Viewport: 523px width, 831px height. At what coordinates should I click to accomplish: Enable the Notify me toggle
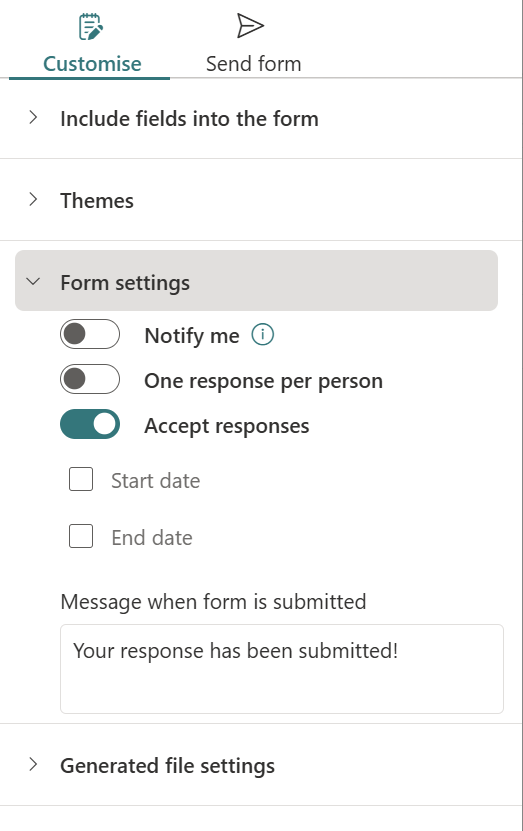tap(90, 334)
